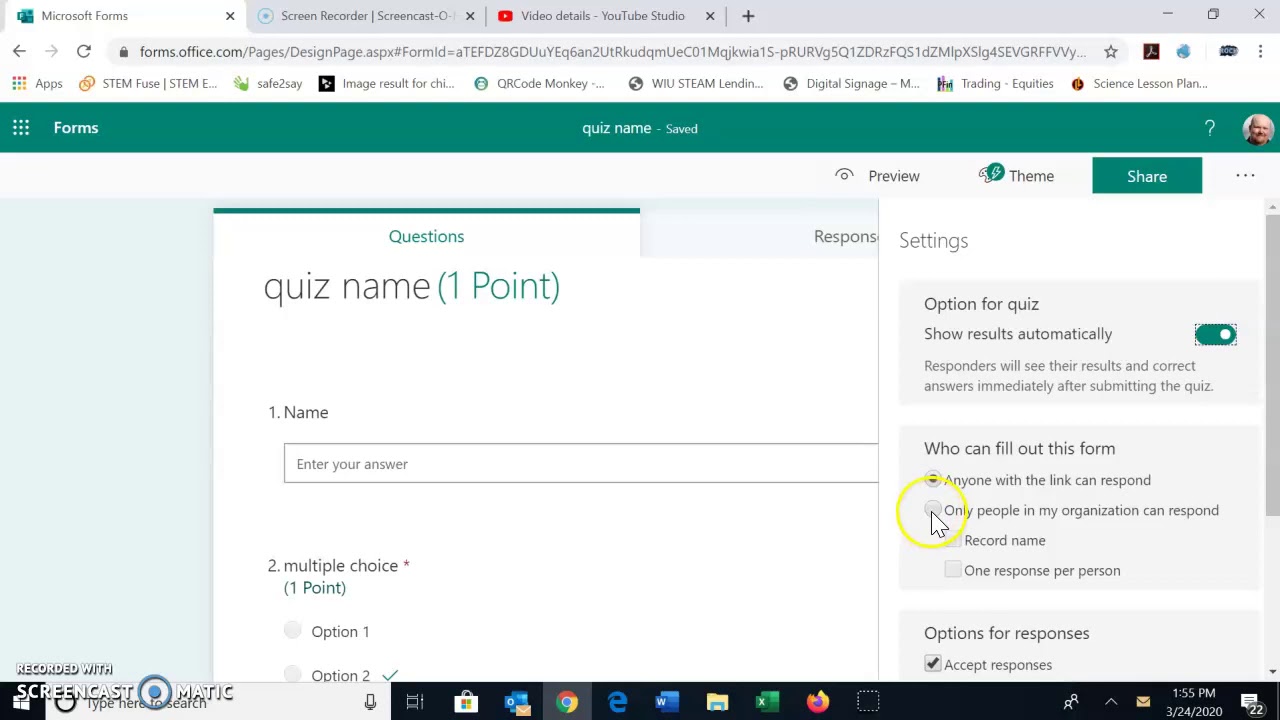The width and height of the screenshot is (1280, 720).
Task: Switch to the Questions tab
Action: (426, 236)
